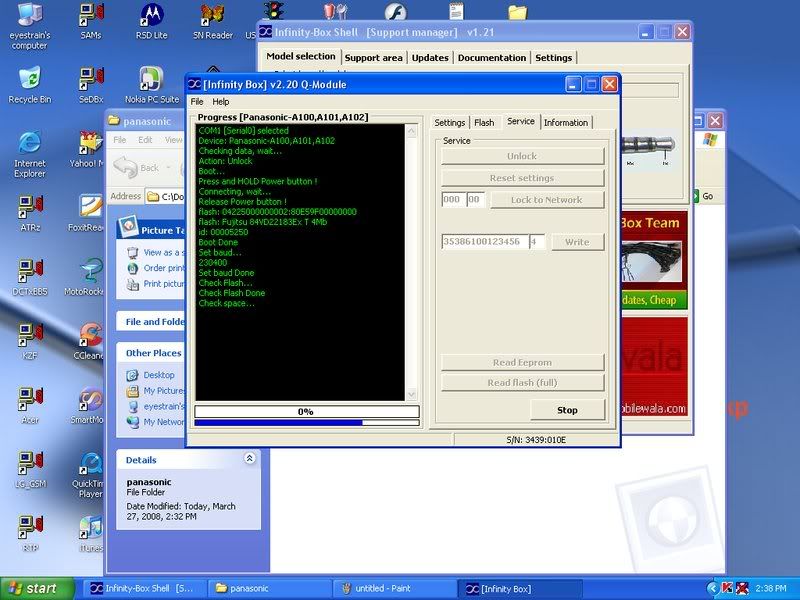Open SN Reader desktop shortcut

213,21
